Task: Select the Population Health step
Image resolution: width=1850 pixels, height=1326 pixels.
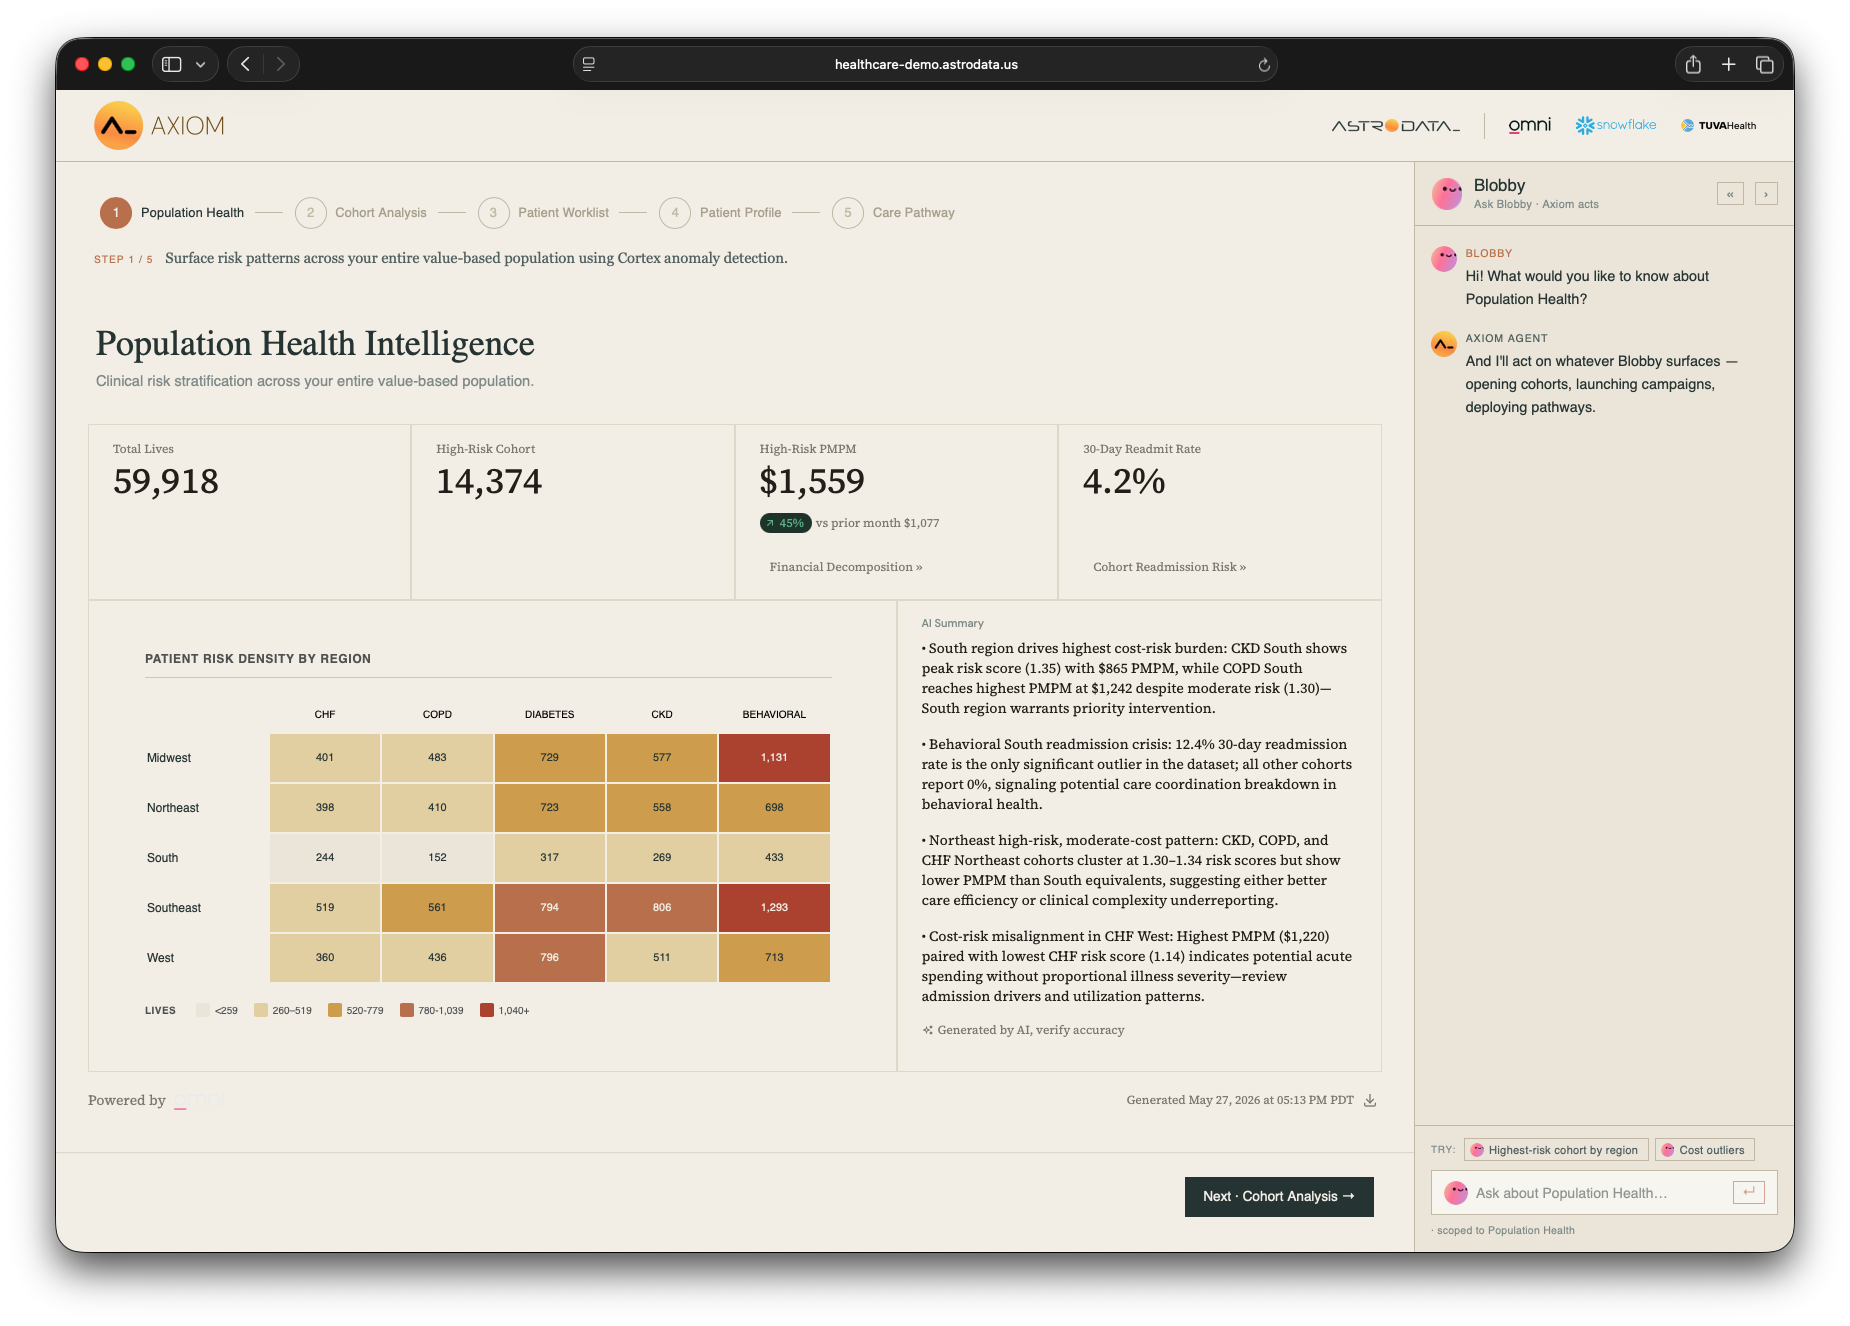Action: pos(172,213)
